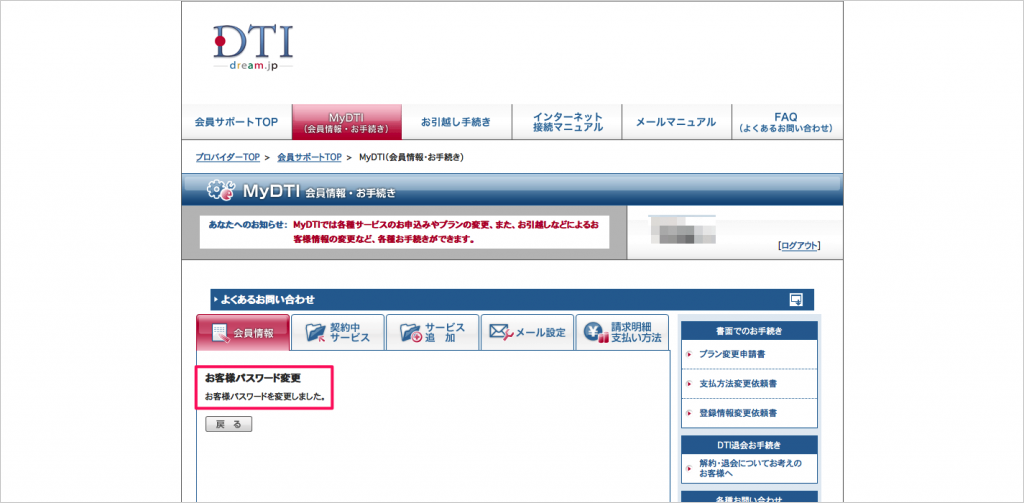Open the 登録情報変更依頼書 link
The width and height of the screenshot is (1024, 503).
738,413
